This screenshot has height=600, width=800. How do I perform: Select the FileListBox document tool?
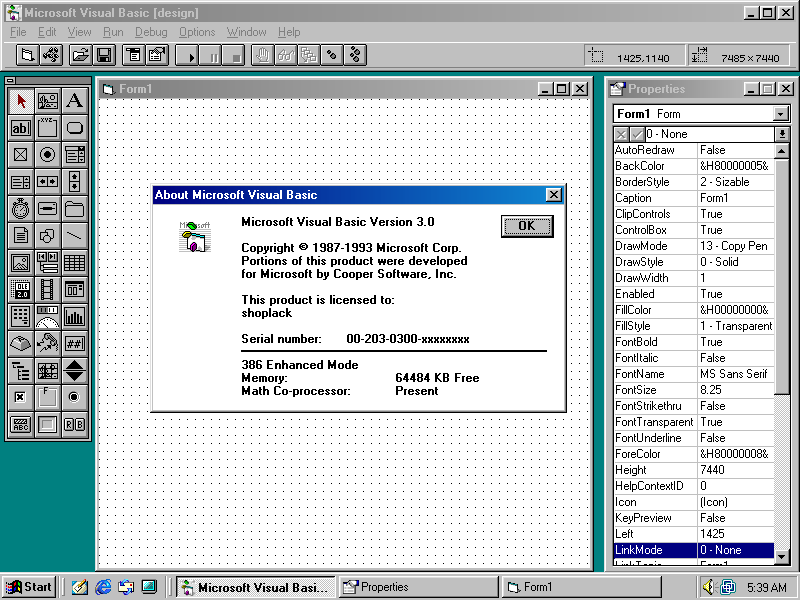pos(21,236)
